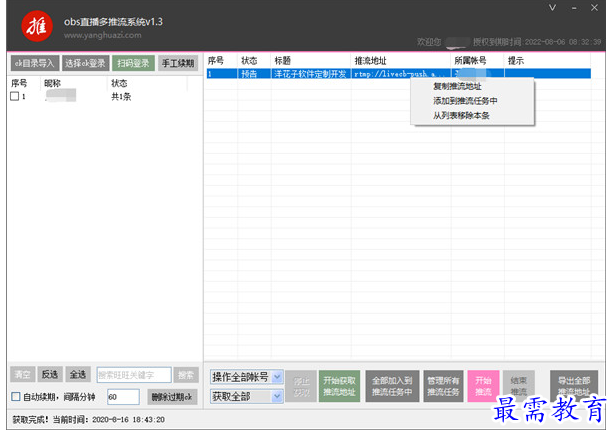
Task: Choose 复制推流地址 from context menu
Action: (458, 87)
